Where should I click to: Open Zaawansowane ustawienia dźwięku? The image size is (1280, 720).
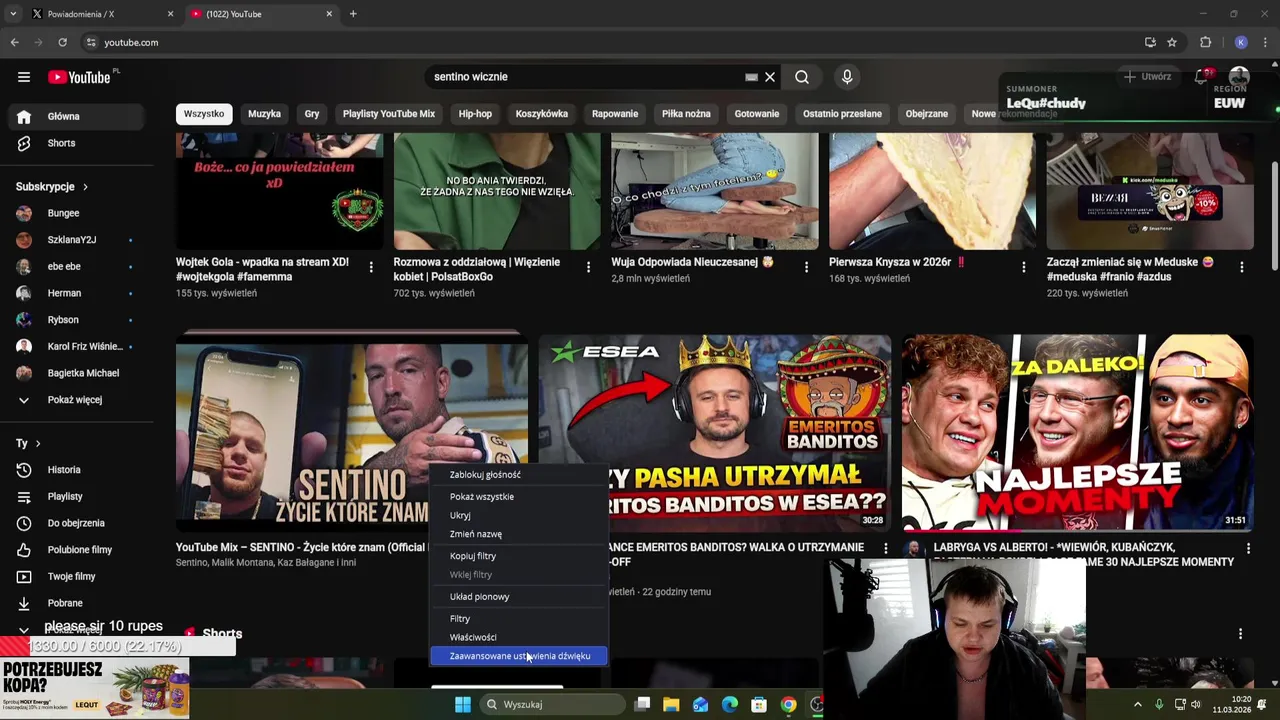tap(519, 656)
